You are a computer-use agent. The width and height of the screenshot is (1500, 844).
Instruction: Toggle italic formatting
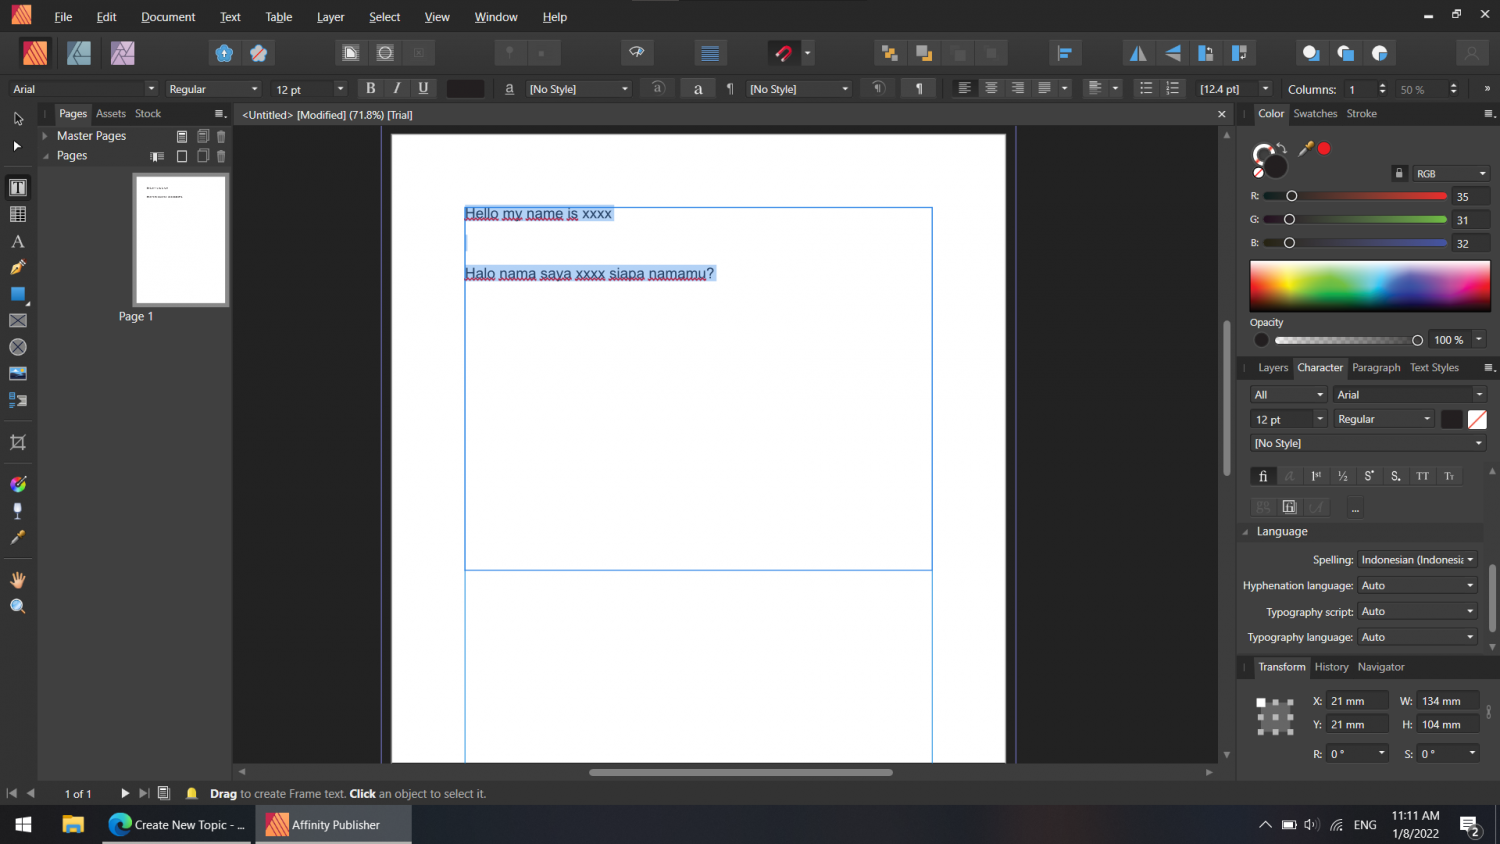(396, 88)
